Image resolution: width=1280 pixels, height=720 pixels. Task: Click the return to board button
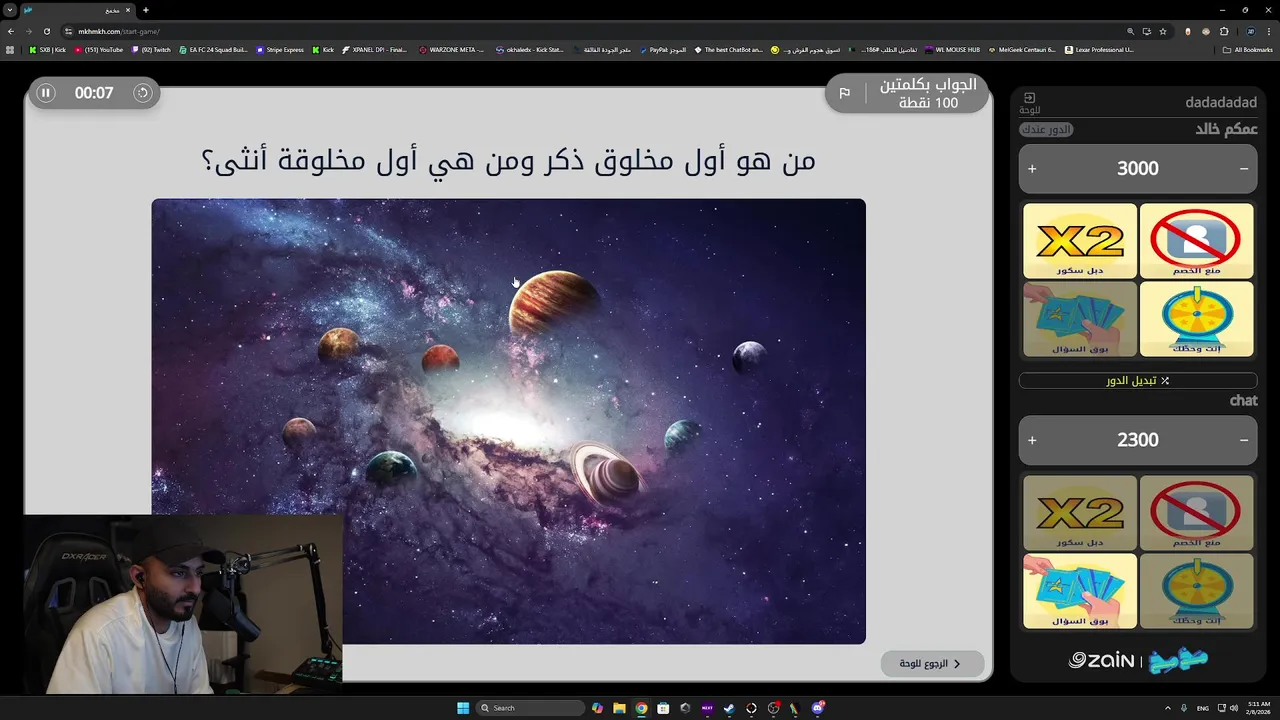932,663
